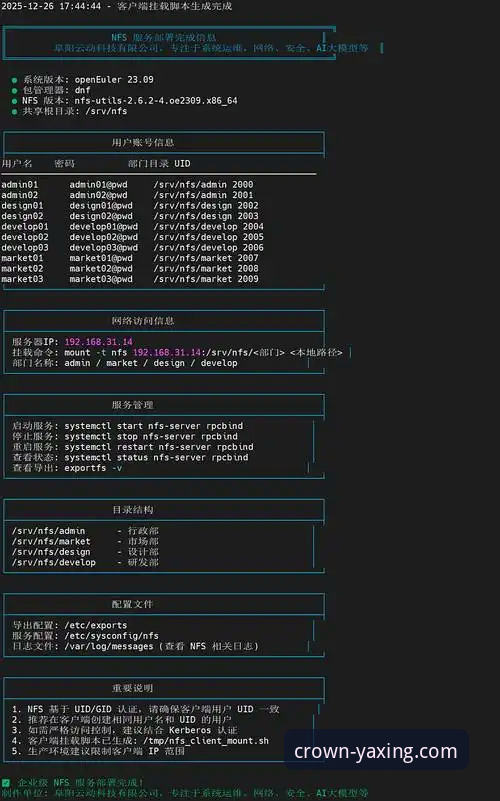Screen dimensions: 500x801
Task: Select the username develop01
Action: pos(25,226)
